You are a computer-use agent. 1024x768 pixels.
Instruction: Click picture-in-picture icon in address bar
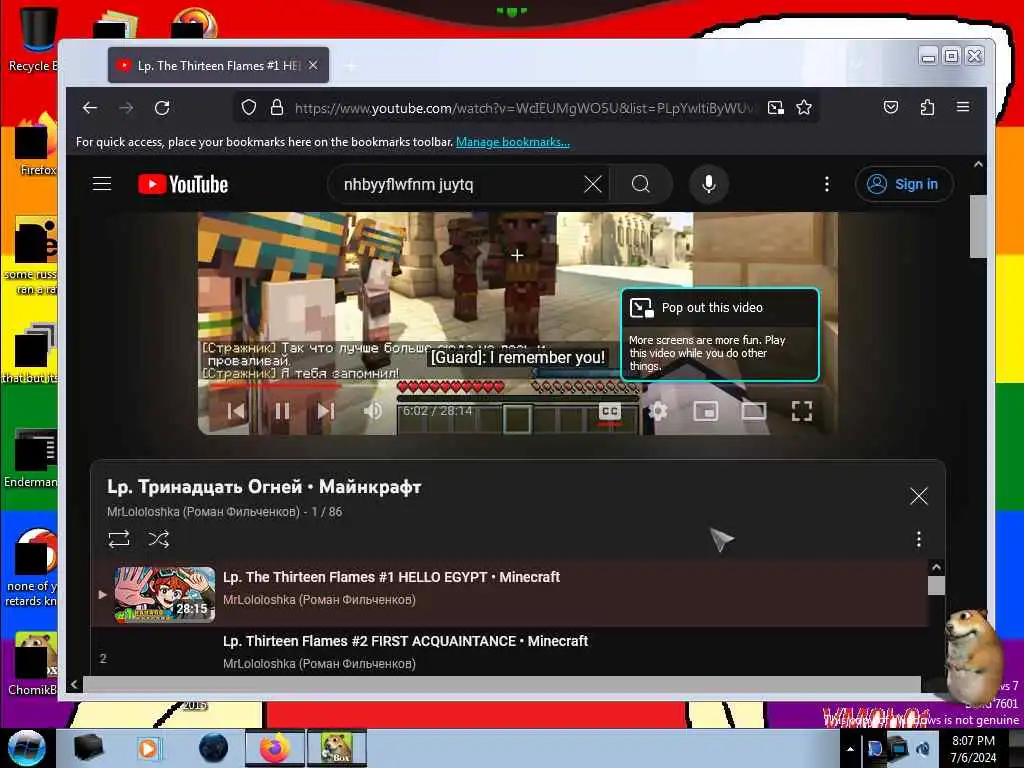pyautogui.click(x=776, y=108)
